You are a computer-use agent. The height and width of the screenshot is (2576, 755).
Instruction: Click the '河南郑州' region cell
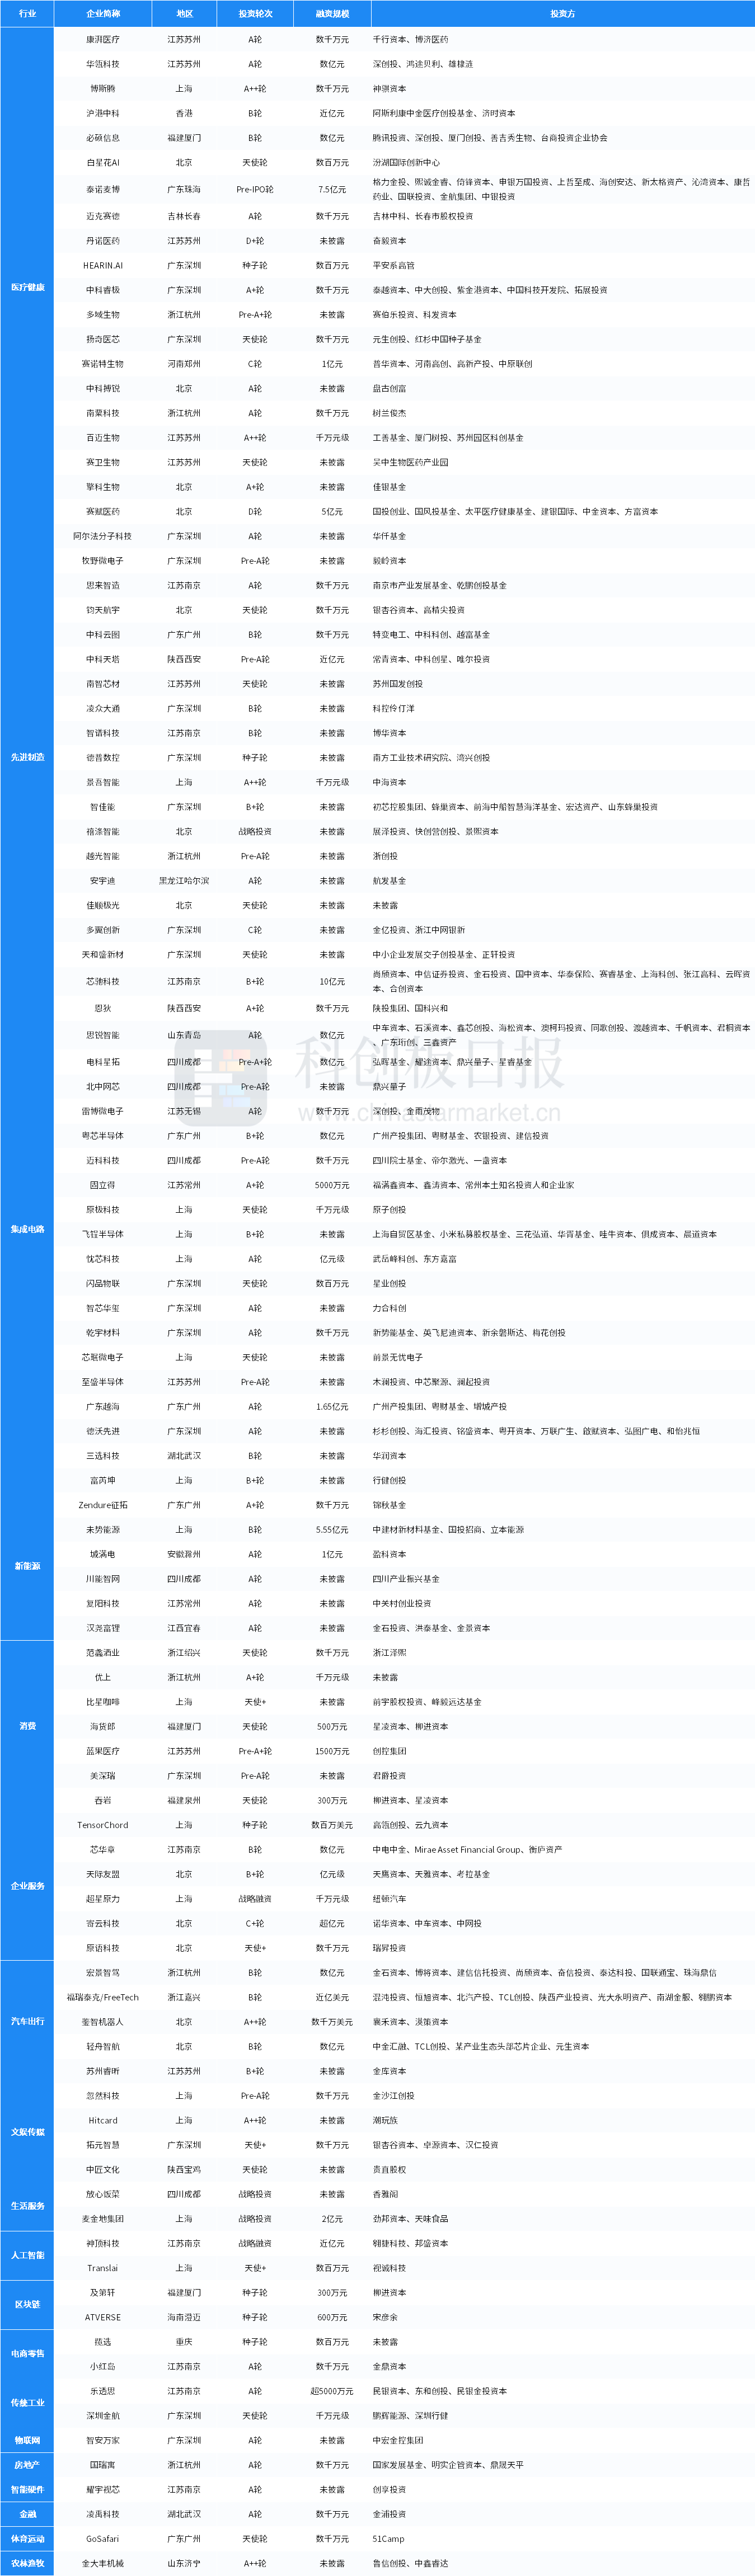click(x=184, y=364)
